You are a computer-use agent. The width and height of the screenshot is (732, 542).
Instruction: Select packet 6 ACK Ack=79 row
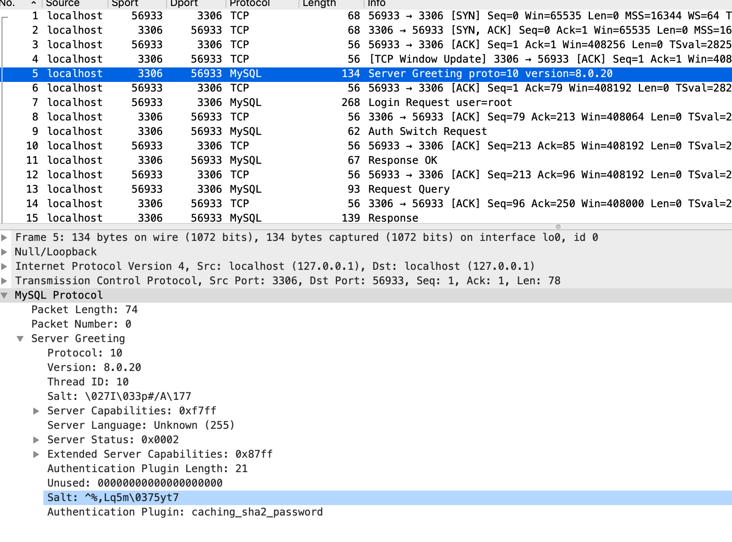366,88
